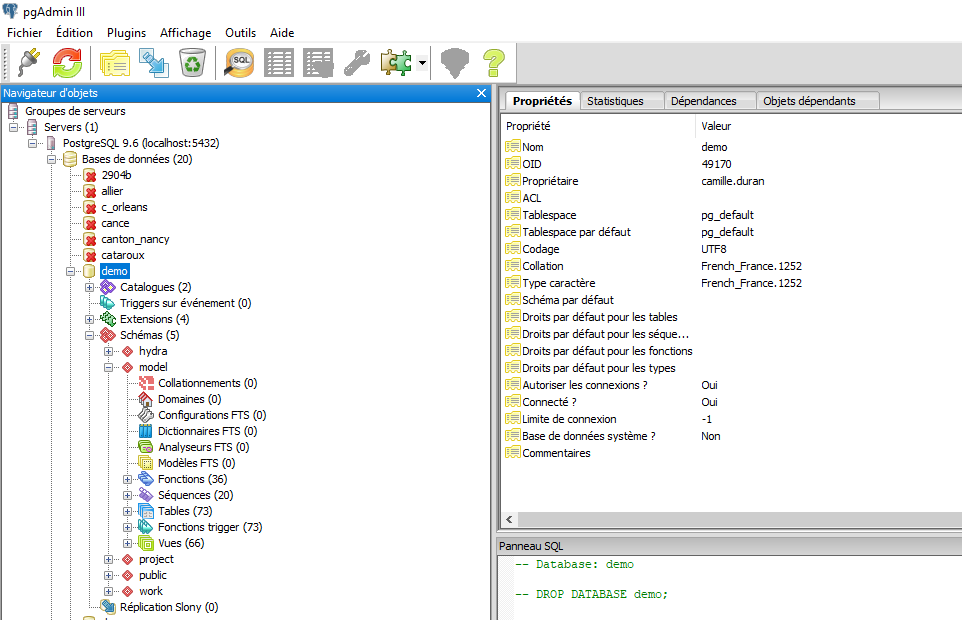Image resolution: width=962 pixels, height=620 pixels.
Task: Click the Groupes de serveurs icon
Action: point(13,111)
